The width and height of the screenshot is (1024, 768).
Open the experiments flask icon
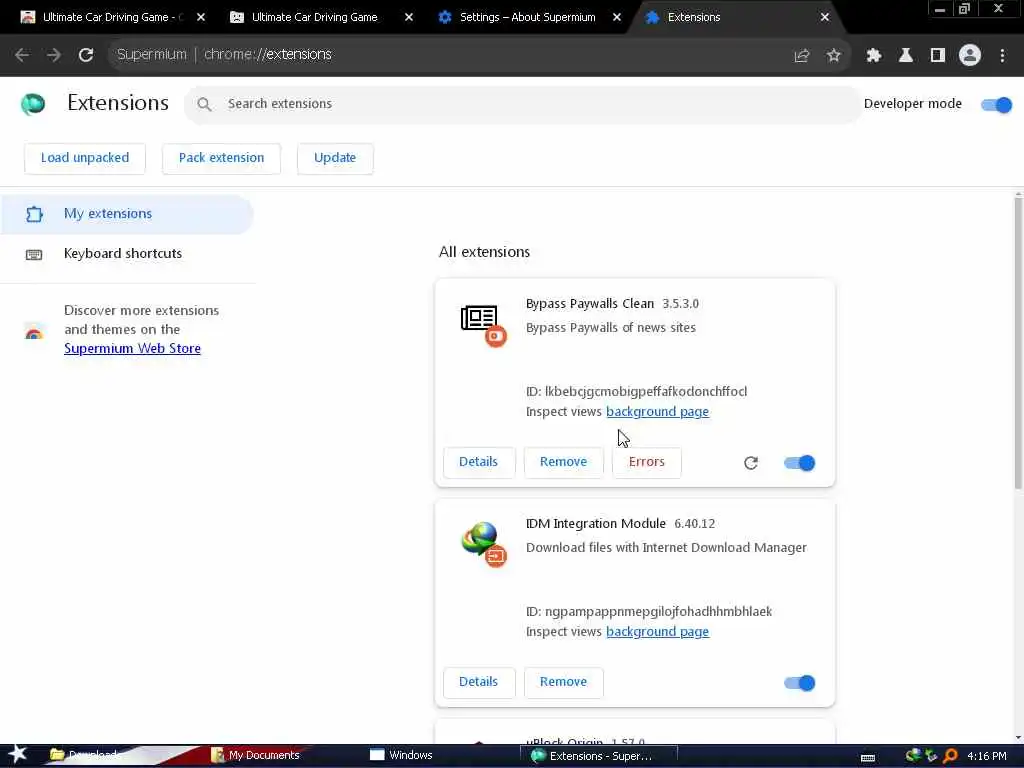[906, 56]
